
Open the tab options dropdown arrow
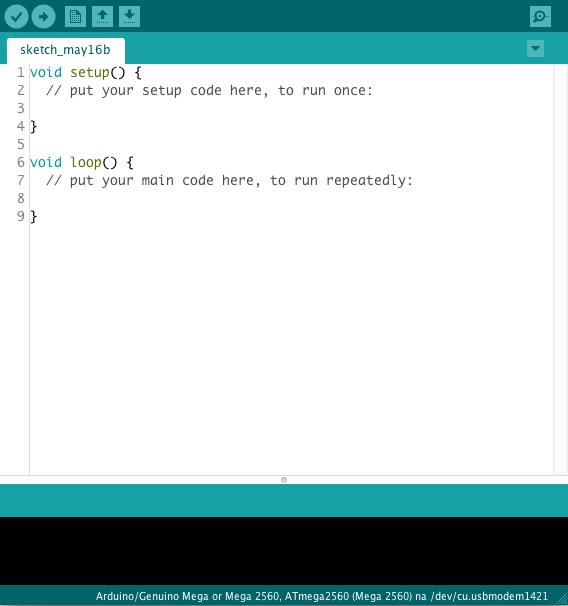(x=535, y=49)
